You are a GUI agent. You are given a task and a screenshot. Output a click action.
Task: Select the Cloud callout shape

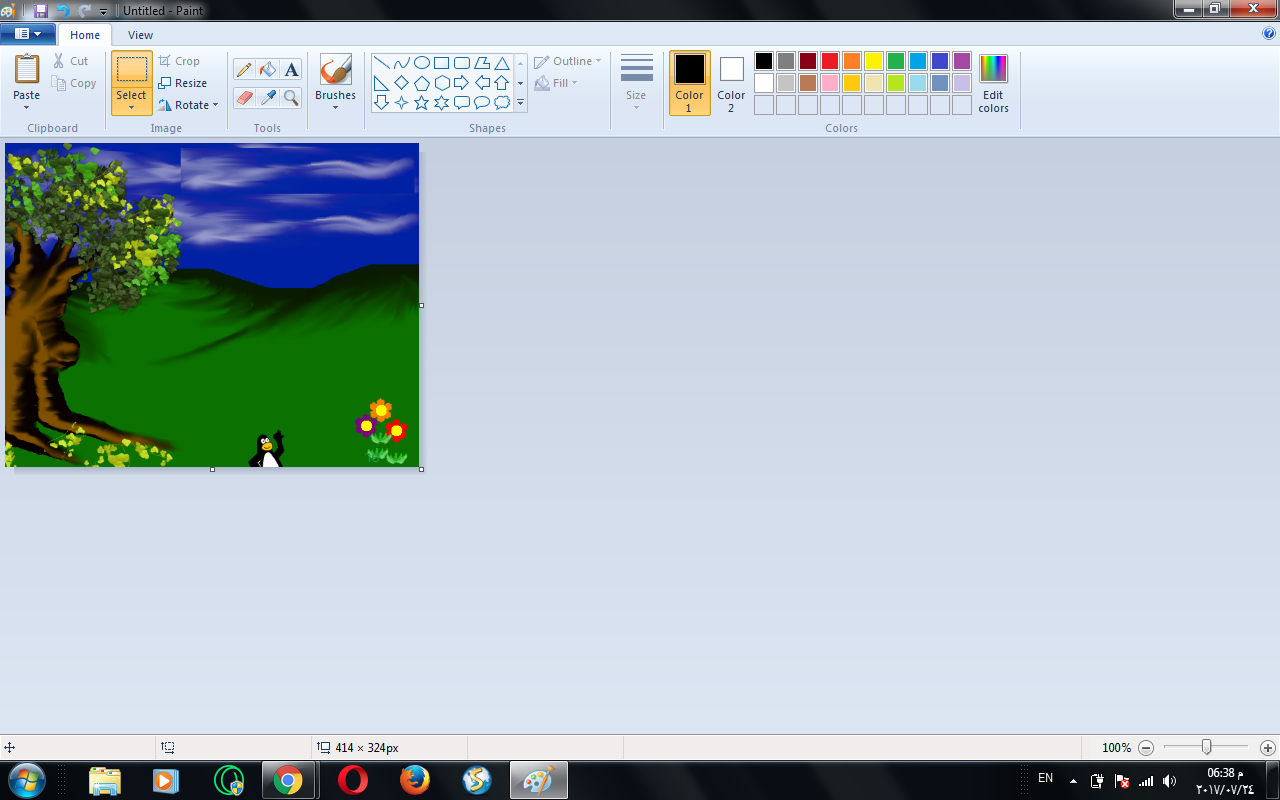point(501,102)
